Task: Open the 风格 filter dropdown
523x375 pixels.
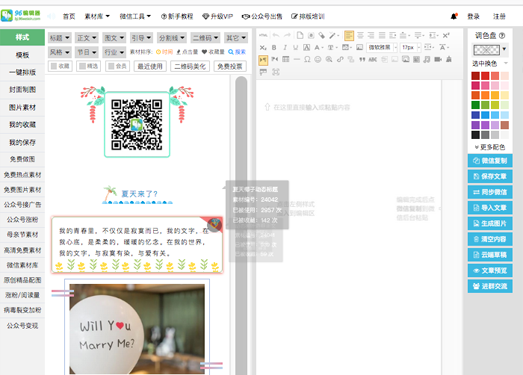Action: tap(59, 52)
